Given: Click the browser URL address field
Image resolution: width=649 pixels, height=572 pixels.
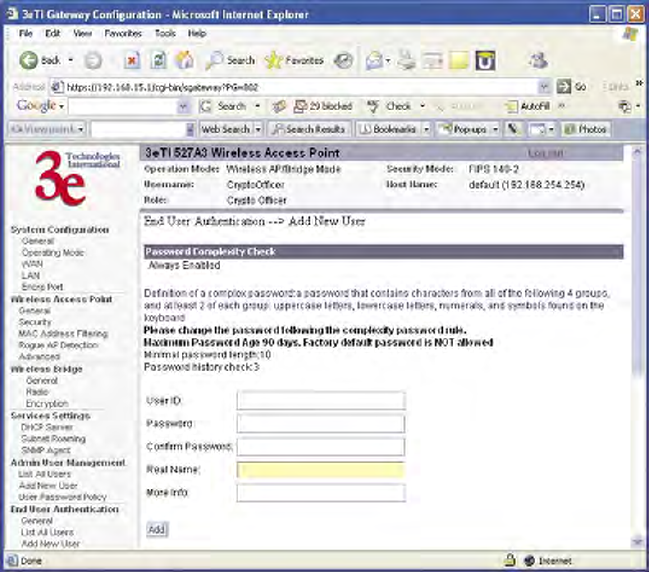Looking at the screenshot, I should (294, 87).
